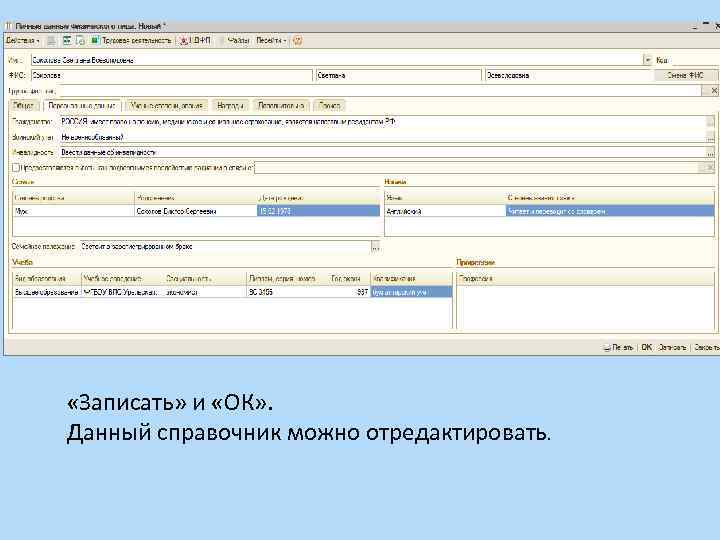Click the green table toolbar icon
Screen dimensions: 720x540
(67, 41)
